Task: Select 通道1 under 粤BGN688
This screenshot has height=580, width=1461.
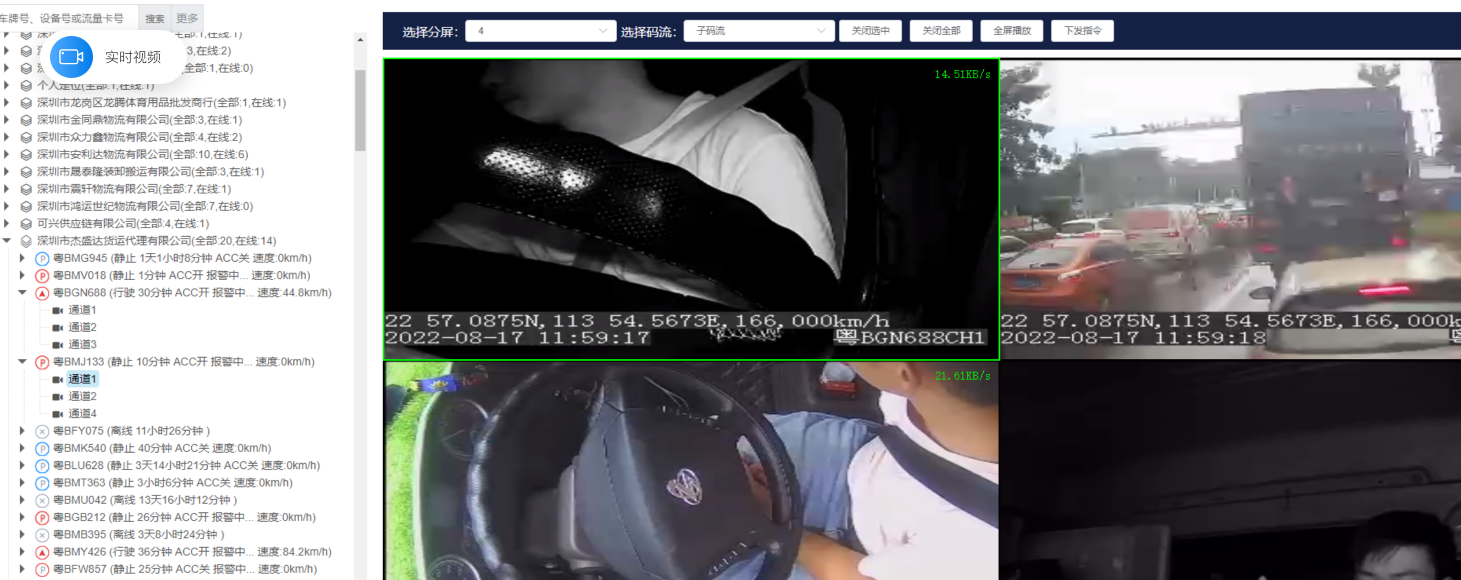Action: tap(82, 310)
